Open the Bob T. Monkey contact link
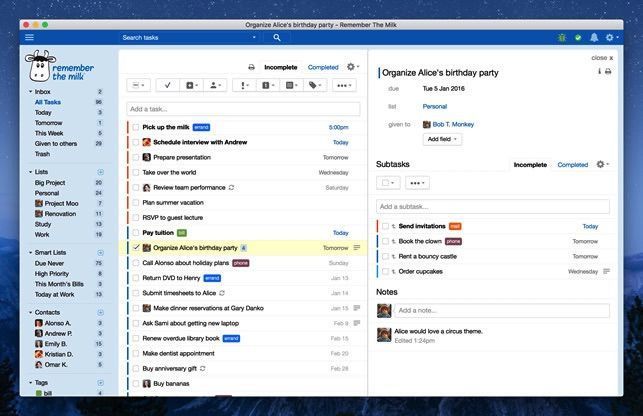This screenshot has width=643, height=416. point(453,124)
